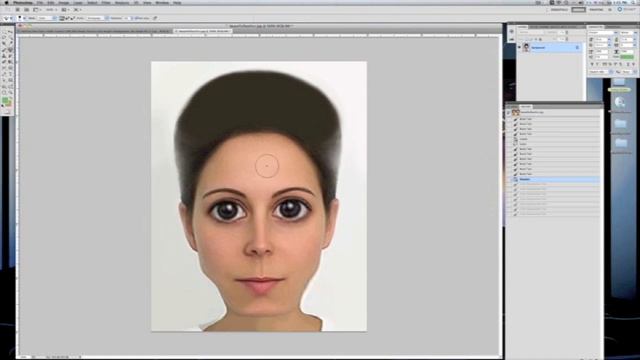The image size is (640, 360).
Task: Switch to the active document tab
Action: (x=203, y=31)
